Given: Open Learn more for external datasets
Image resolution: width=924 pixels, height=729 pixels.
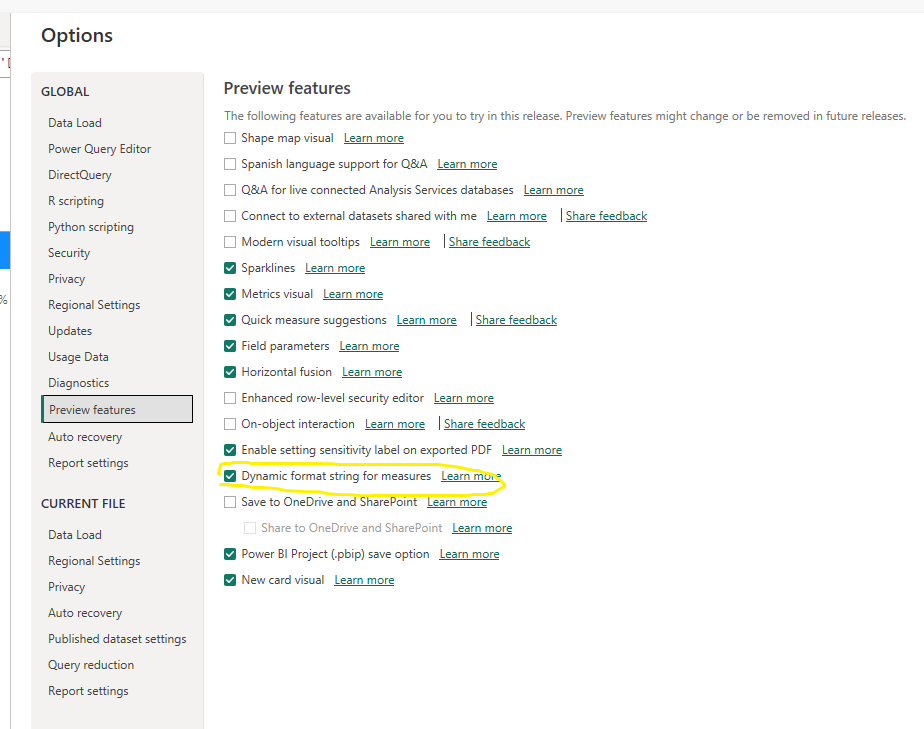Looking at the screenshot, I should pos(517,216).
